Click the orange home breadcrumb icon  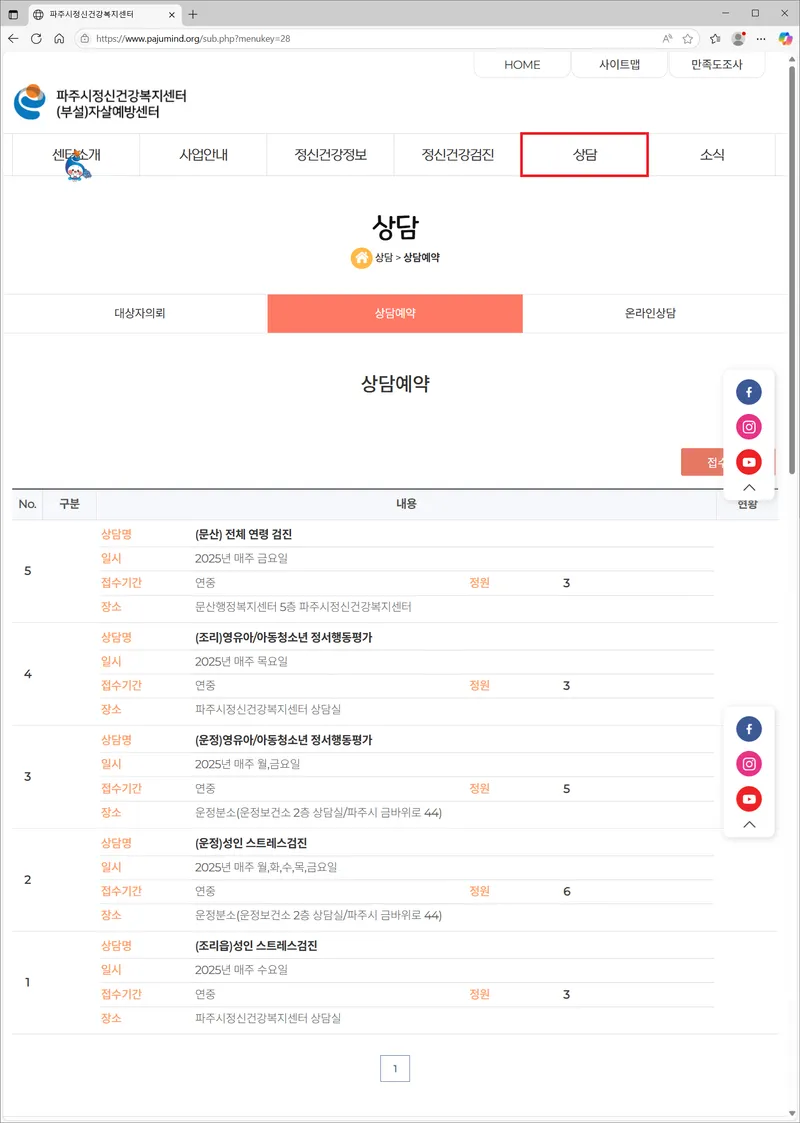click(x=361, y=258)
